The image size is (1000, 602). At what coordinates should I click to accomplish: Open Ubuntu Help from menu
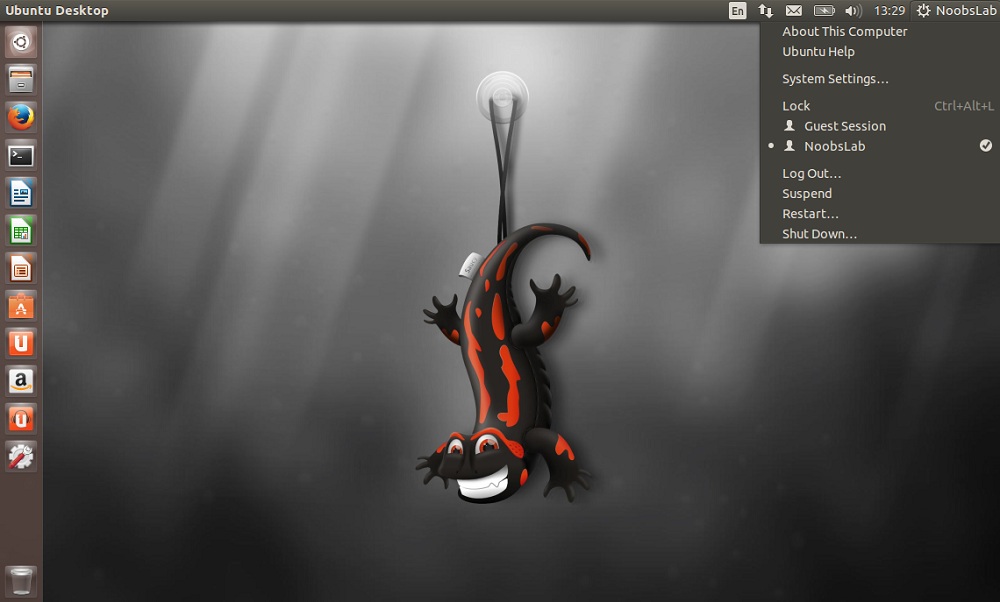pyautogui.click(x=818, y=52)
